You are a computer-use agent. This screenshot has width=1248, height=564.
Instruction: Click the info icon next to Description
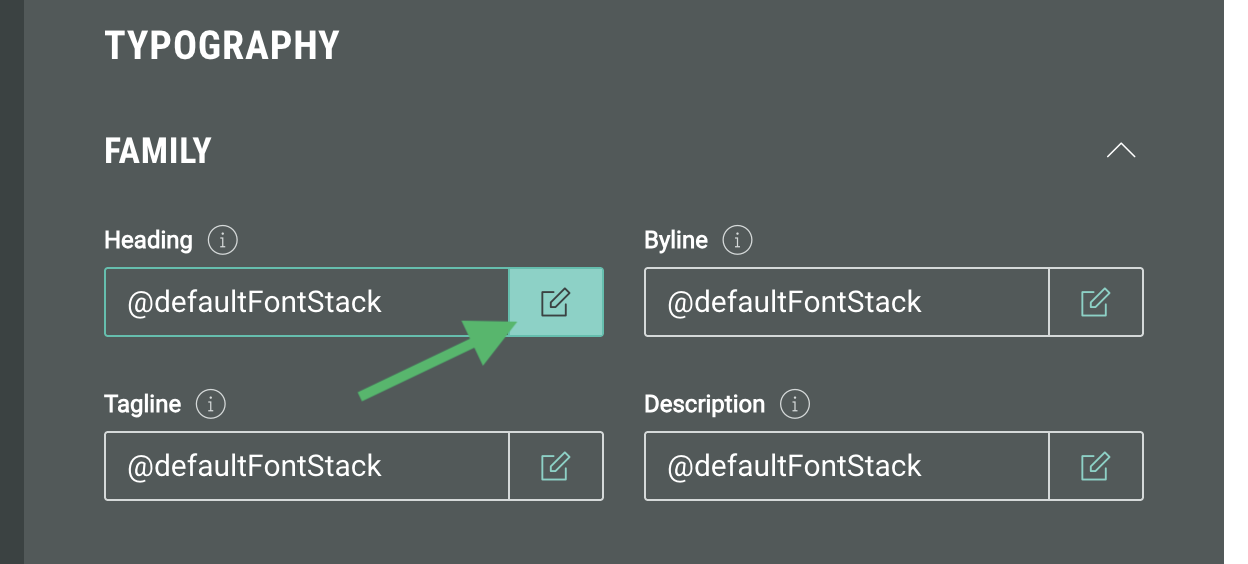coord(794,405)
